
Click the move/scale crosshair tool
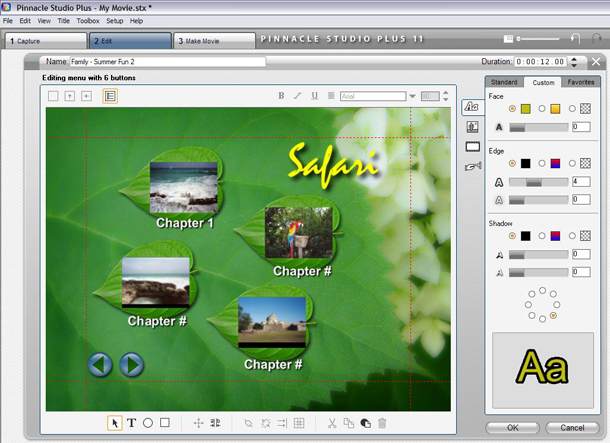(x=198, y=423)
